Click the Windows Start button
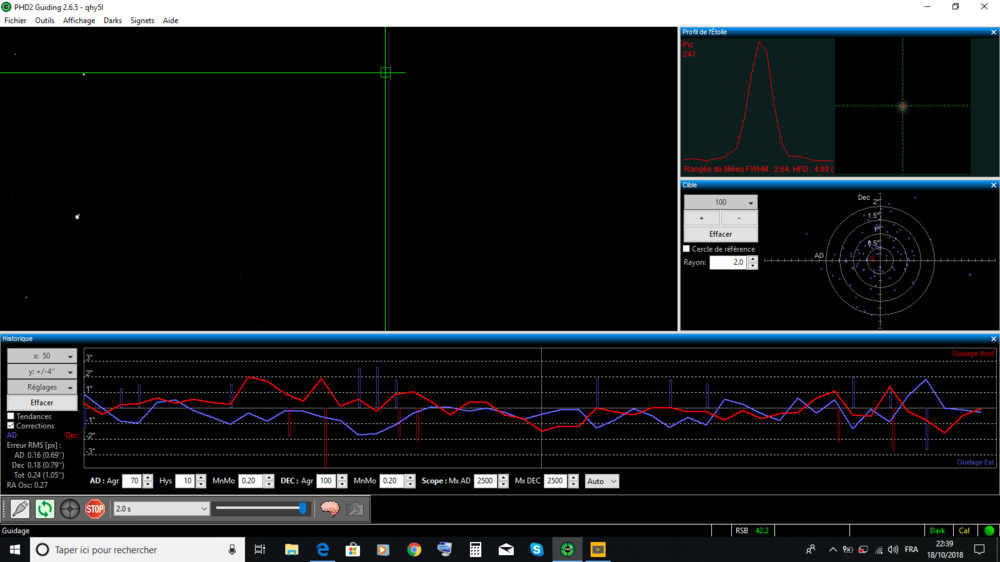The width and height of the screenshot is (1000, 562). tap(15, 549)
